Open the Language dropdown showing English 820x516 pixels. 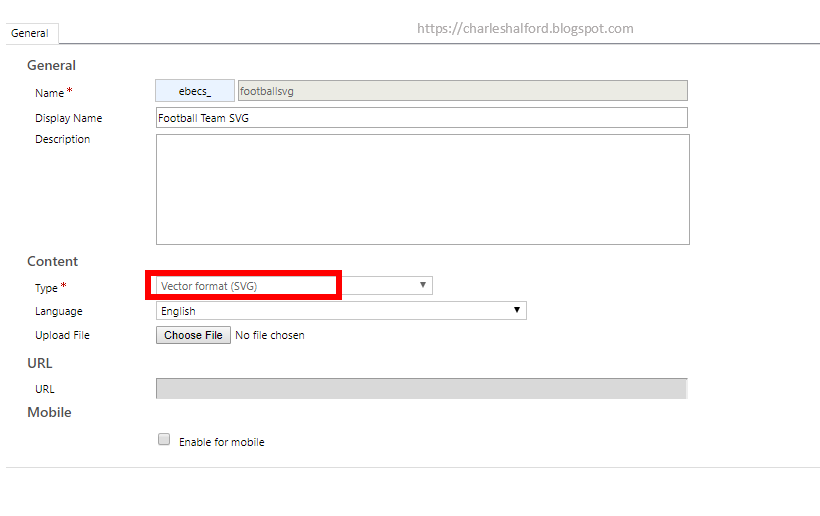[x=341, y=311]
